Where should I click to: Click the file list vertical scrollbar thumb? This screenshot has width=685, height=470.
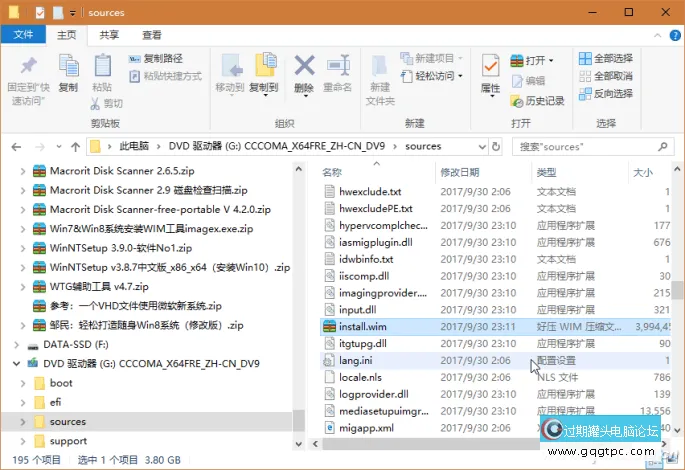point(677,290)
